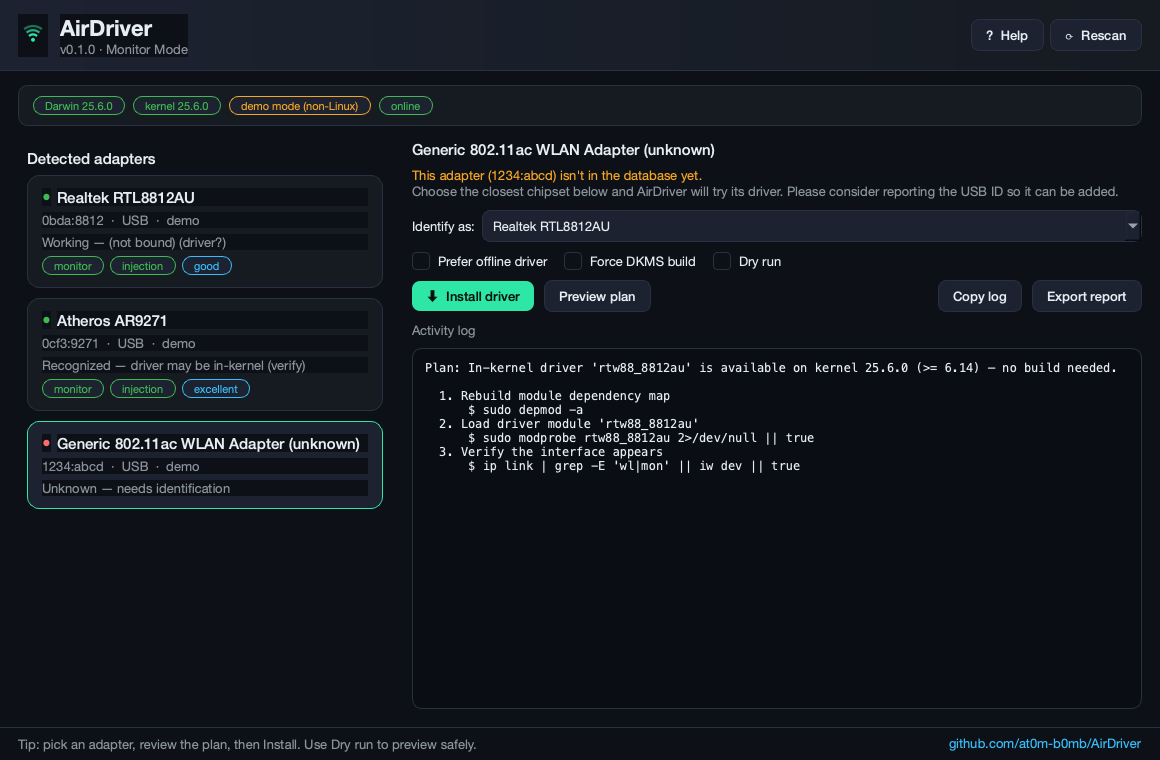Click the 'Identify as:' label

pos(443,226)
